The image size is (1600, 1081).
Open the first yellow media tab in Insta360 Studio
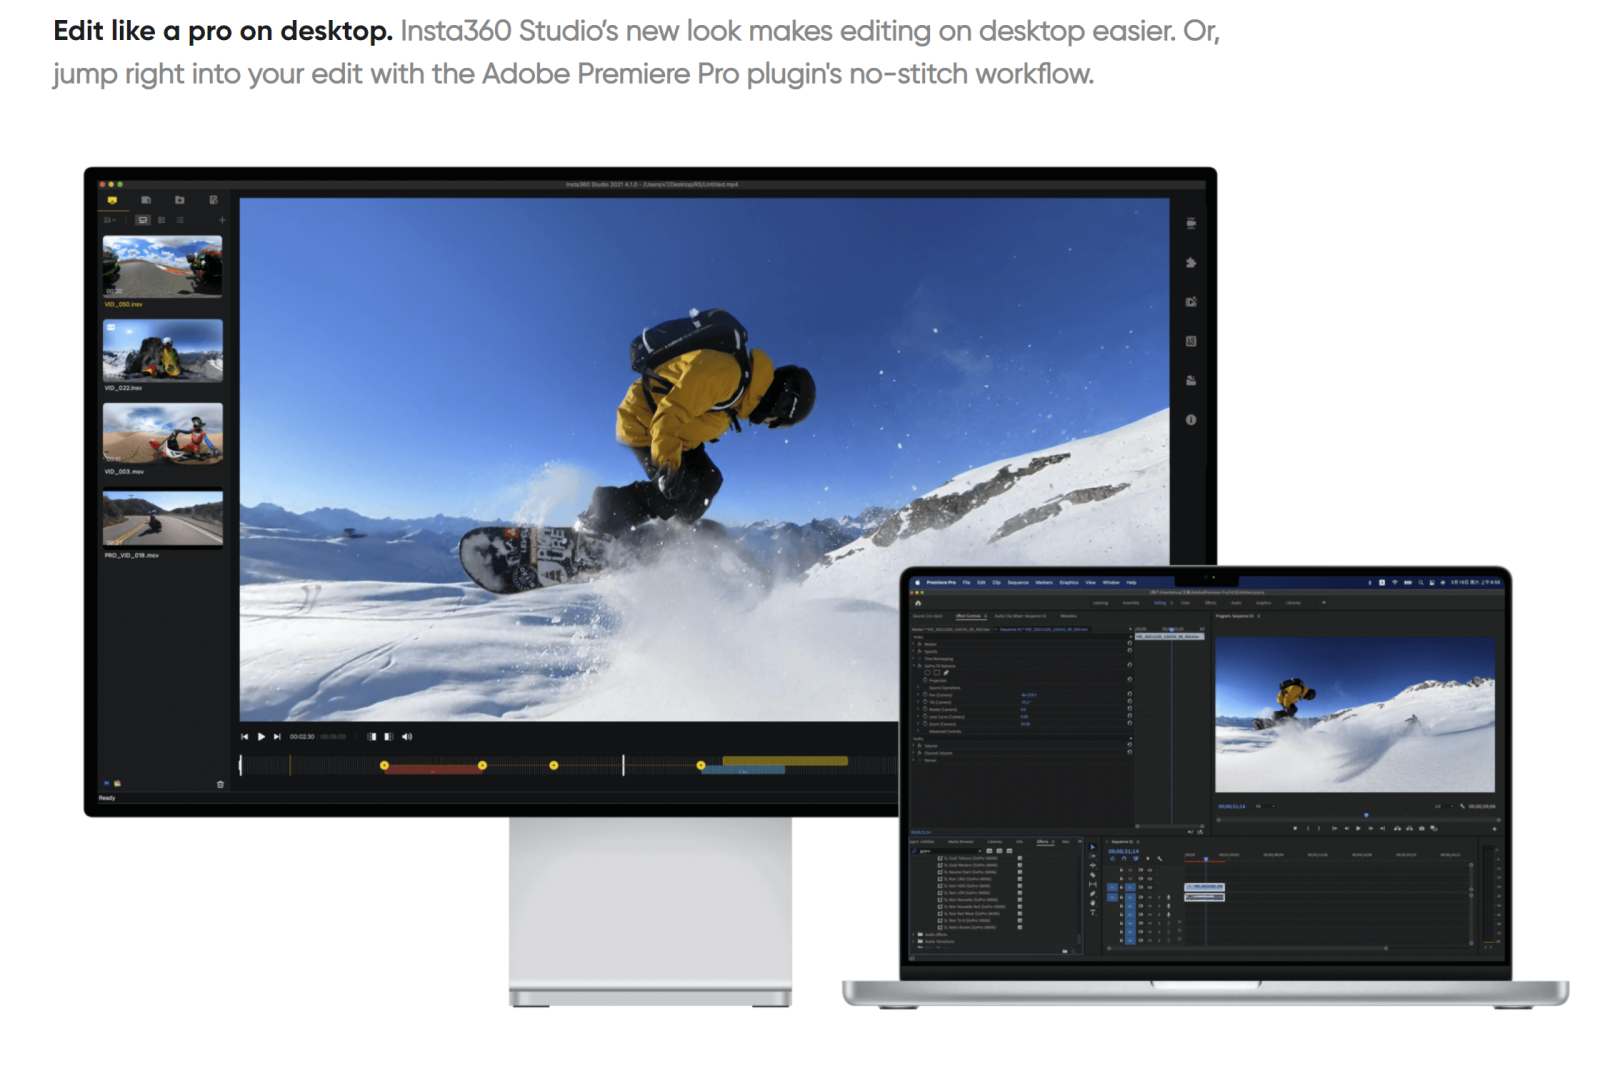[112, 200]
